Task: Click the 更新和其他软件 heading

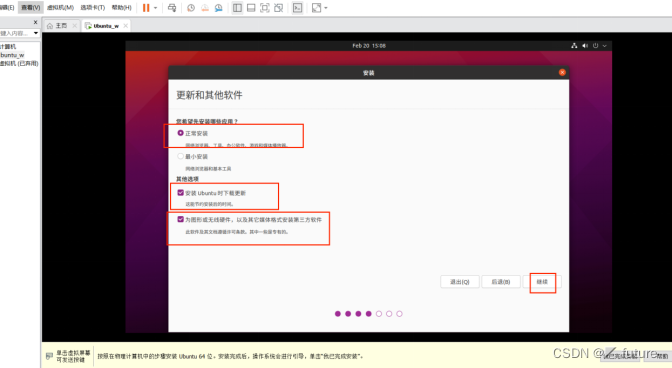Action: point(209,95)
